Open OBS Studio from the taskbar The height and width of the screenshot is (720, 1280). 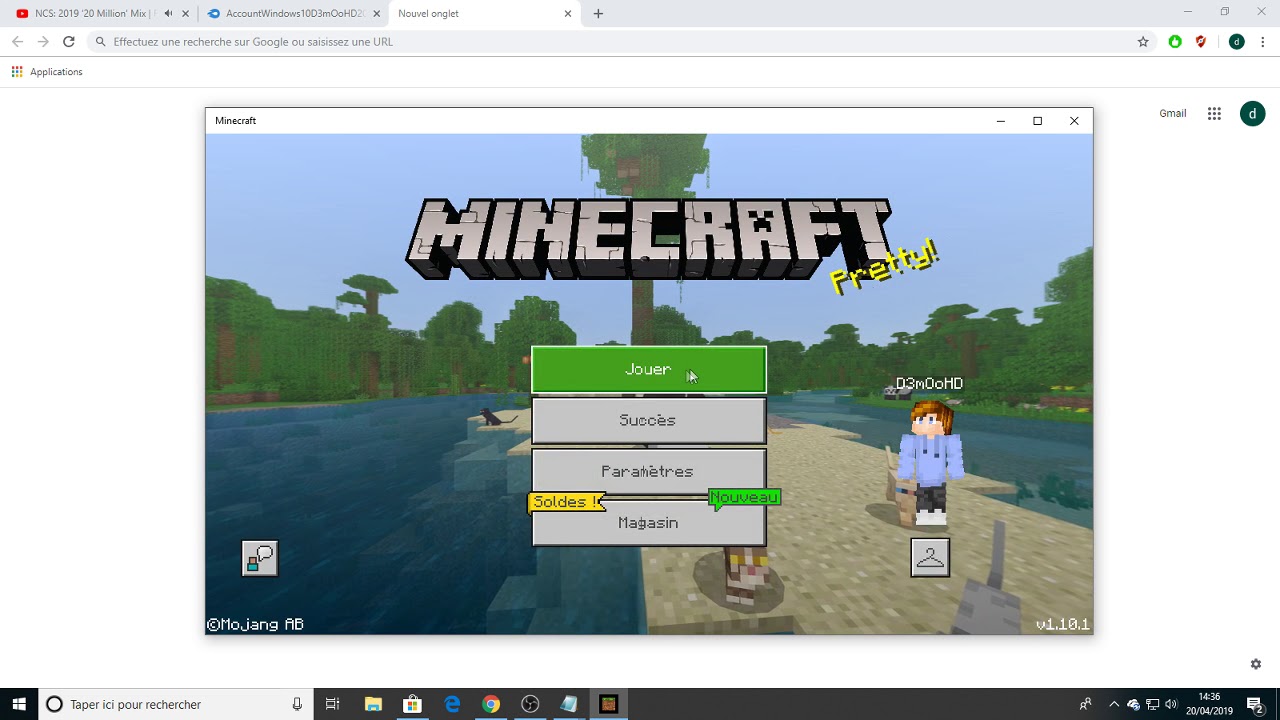[530, 704]
